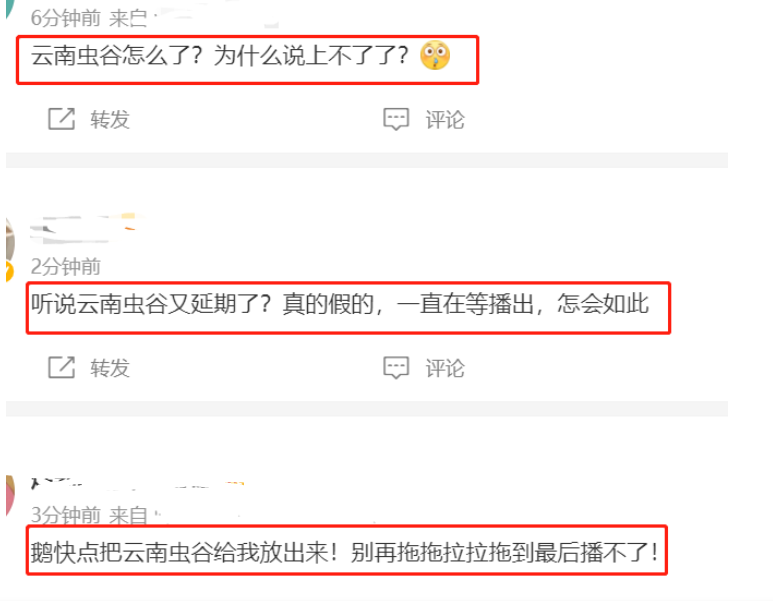This screenshot has height=601, width=773.
Task: Open the comment icon under first post
Action: [396, 119]
